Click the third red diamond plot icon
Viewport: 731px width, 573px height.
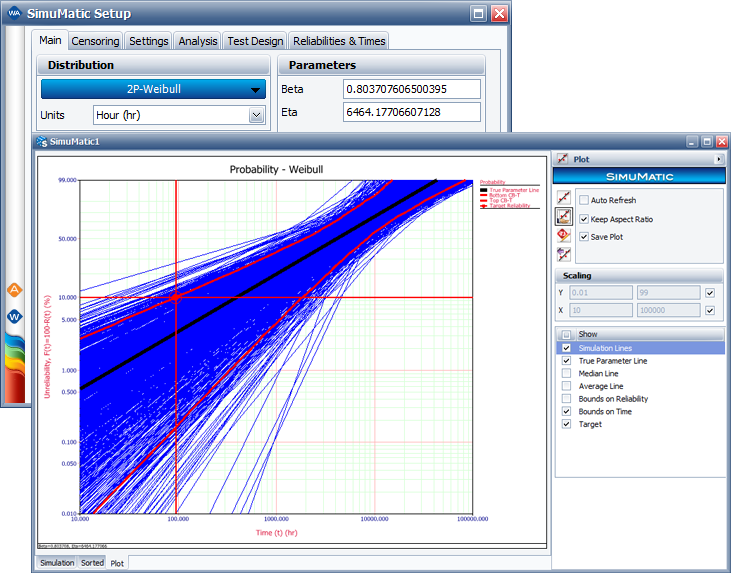[x=564, y=235]
